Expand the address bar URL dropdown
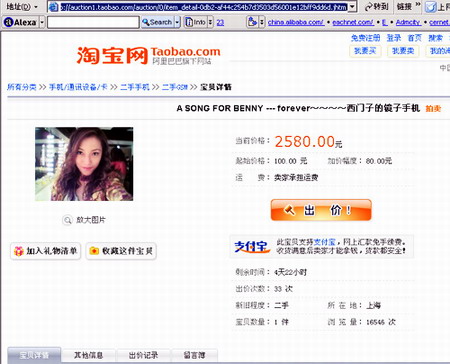Image resolution: width=450 pixels, height=364 pixels. click(352, 7)
